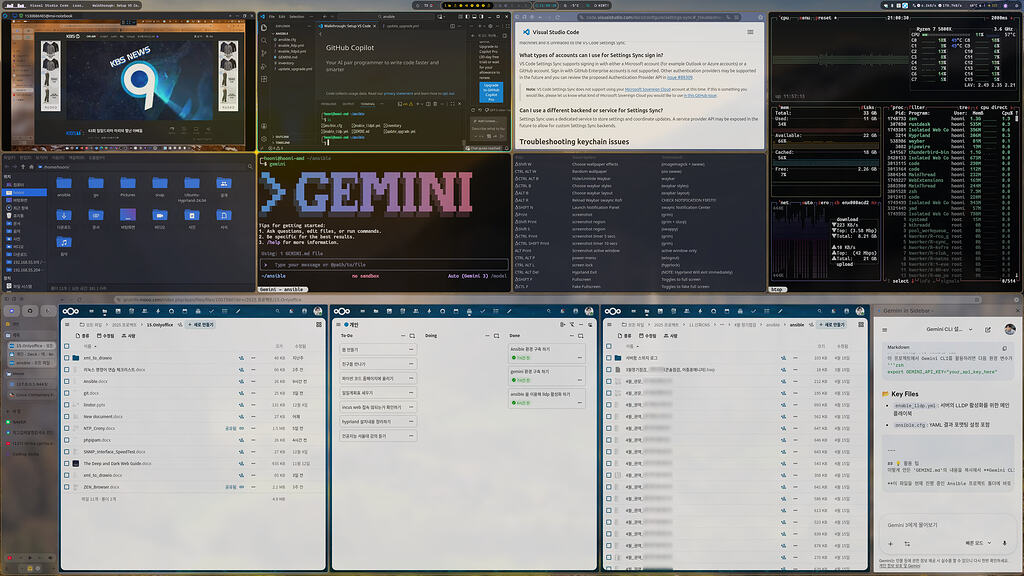Open the Pictures folder in file manager
Image resolution: width=1024 pixels, height=576 pixels.
pyautogui.click(x=127, y=184)
